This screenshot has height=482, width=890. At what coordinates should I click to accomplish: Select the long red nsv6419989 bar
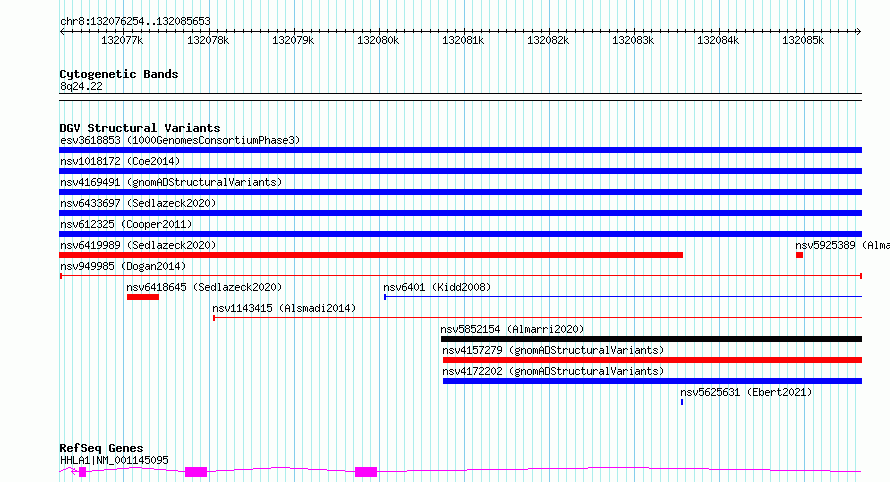[x=371, y=255]
